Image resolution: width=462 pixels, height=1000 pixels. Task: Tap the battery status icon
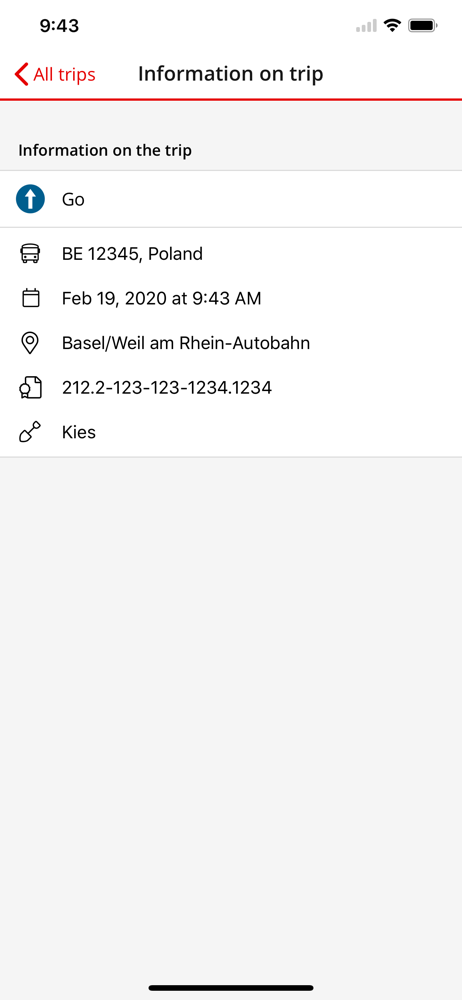(x=422, y=26)
